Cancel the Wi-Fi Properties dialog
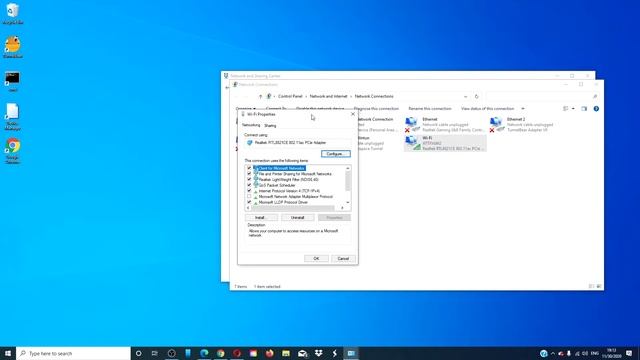The height and width of the screenshot is (360, 640). (x=343, y=258)
